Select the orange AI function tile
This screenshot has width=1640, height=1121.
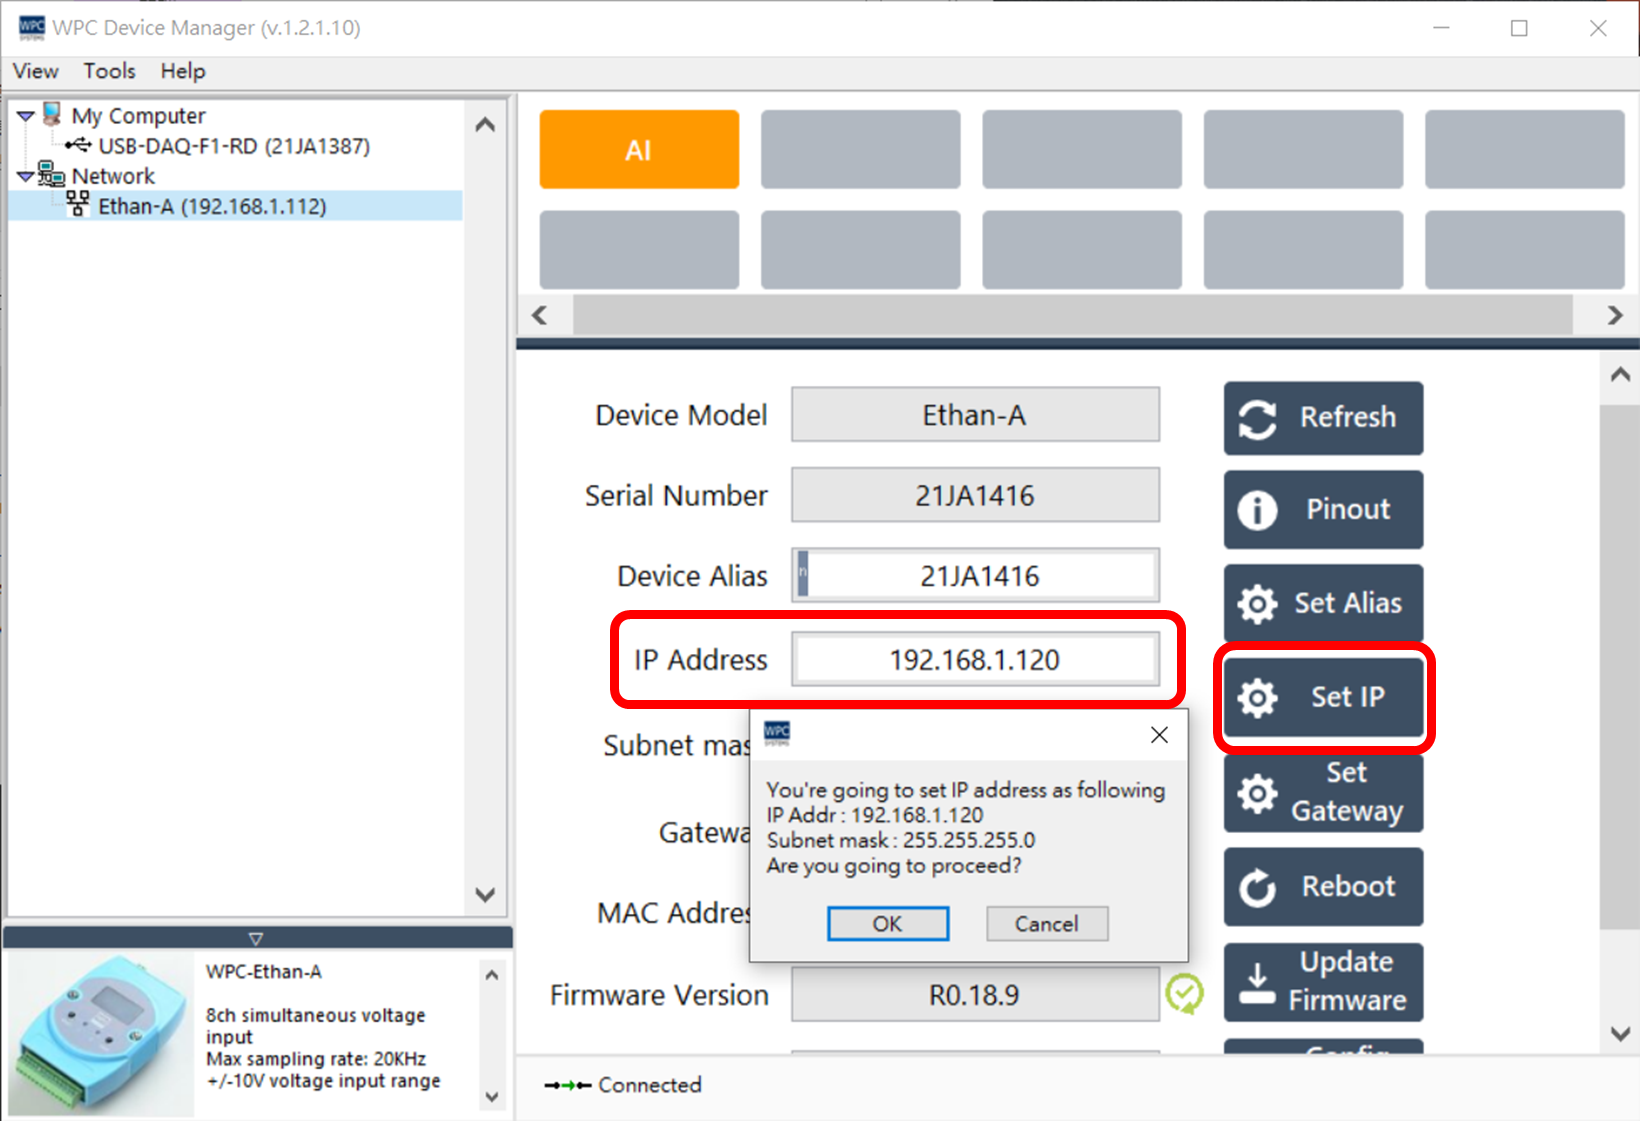[x=639, y=150]
